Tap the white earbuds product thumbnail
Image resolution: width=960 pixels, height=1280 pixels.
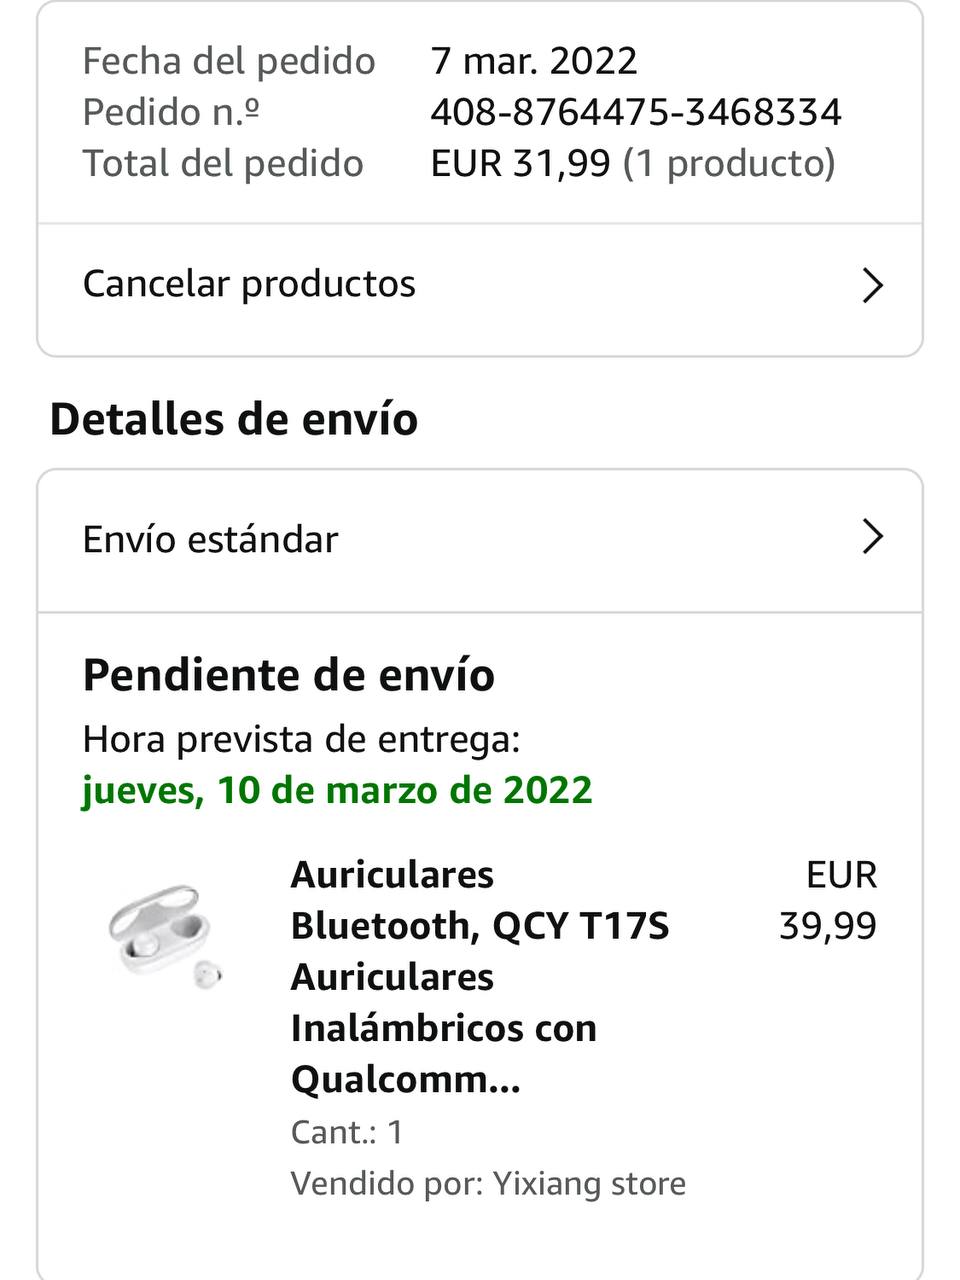pos(164,936)
